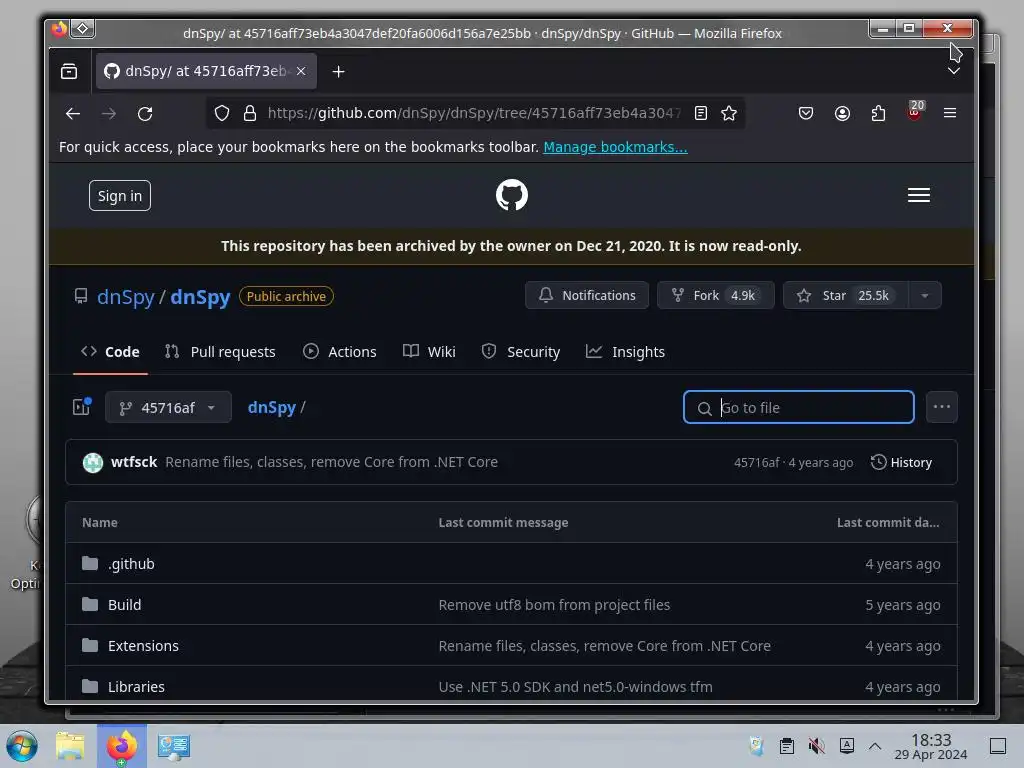Open the dnSpy owner link
The width and height of the screenshot is (1024, 768).
pyautogui.click(x=125, y=296)
